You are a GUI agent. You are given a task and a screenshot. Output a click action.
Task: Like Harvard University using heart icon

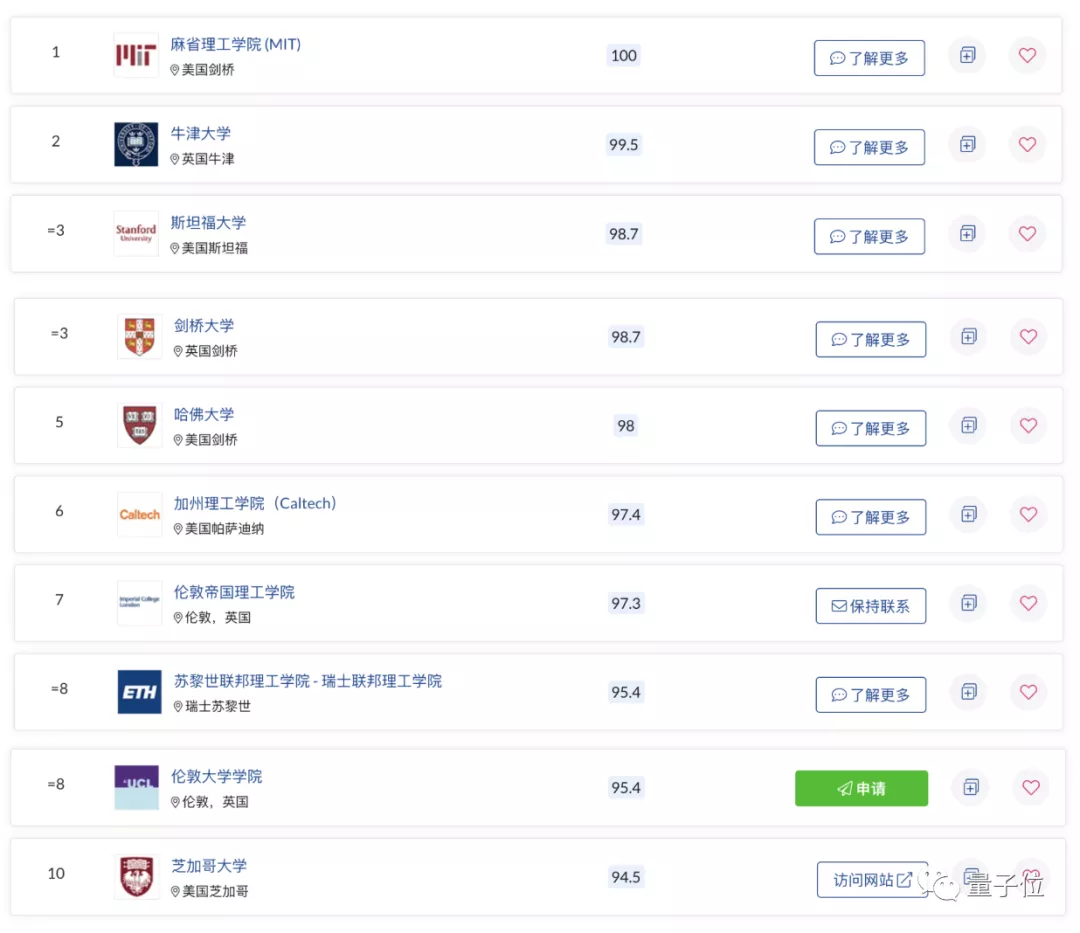coord(1028,425)
